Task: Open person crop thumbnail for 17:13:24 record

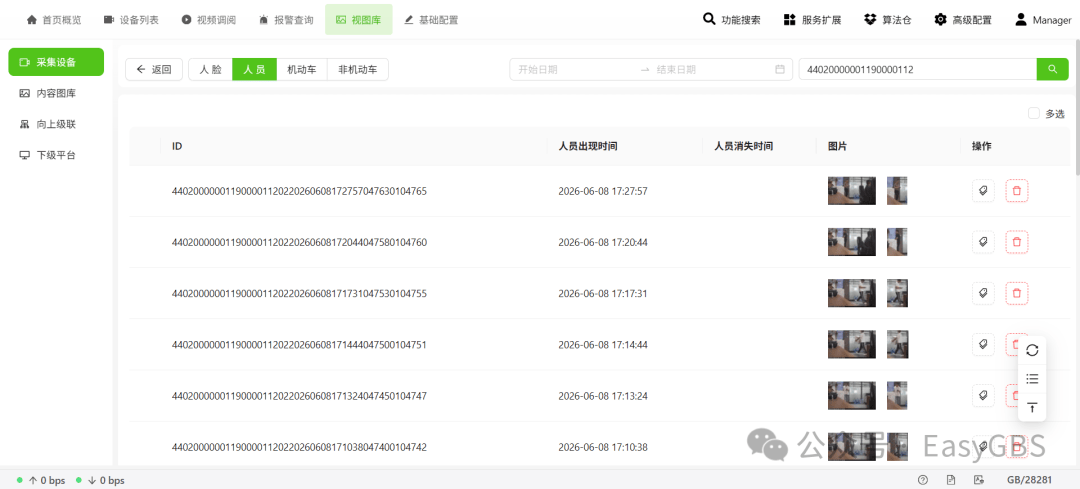Action: click(897, 395)
